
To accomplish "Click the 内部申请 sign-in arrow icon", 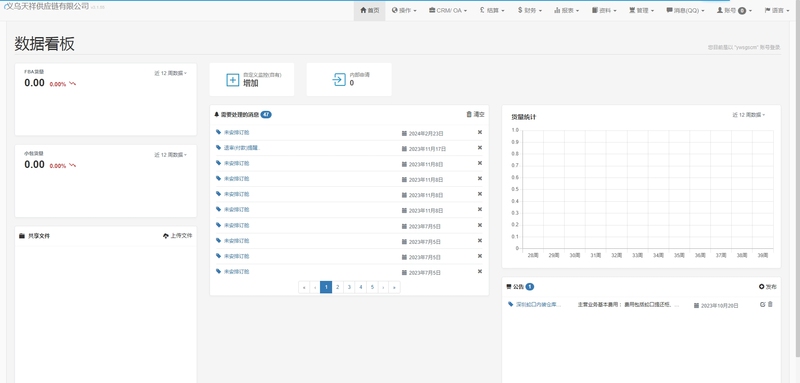I will pos(339,80).
